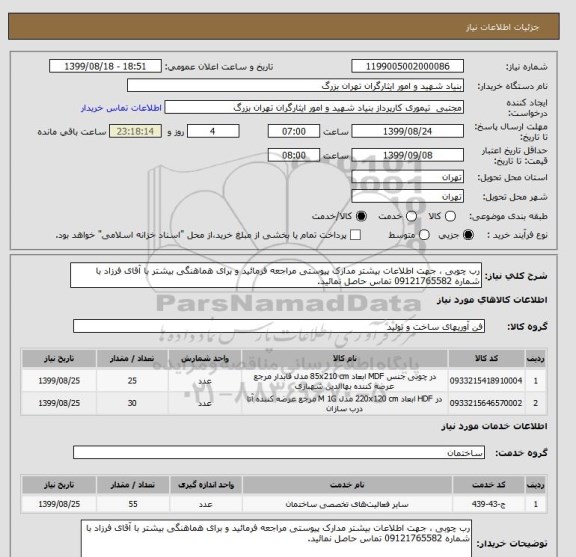Click the کد خدمت column header
Viewport: 576px width, 557px height.
tap(489, 485)
